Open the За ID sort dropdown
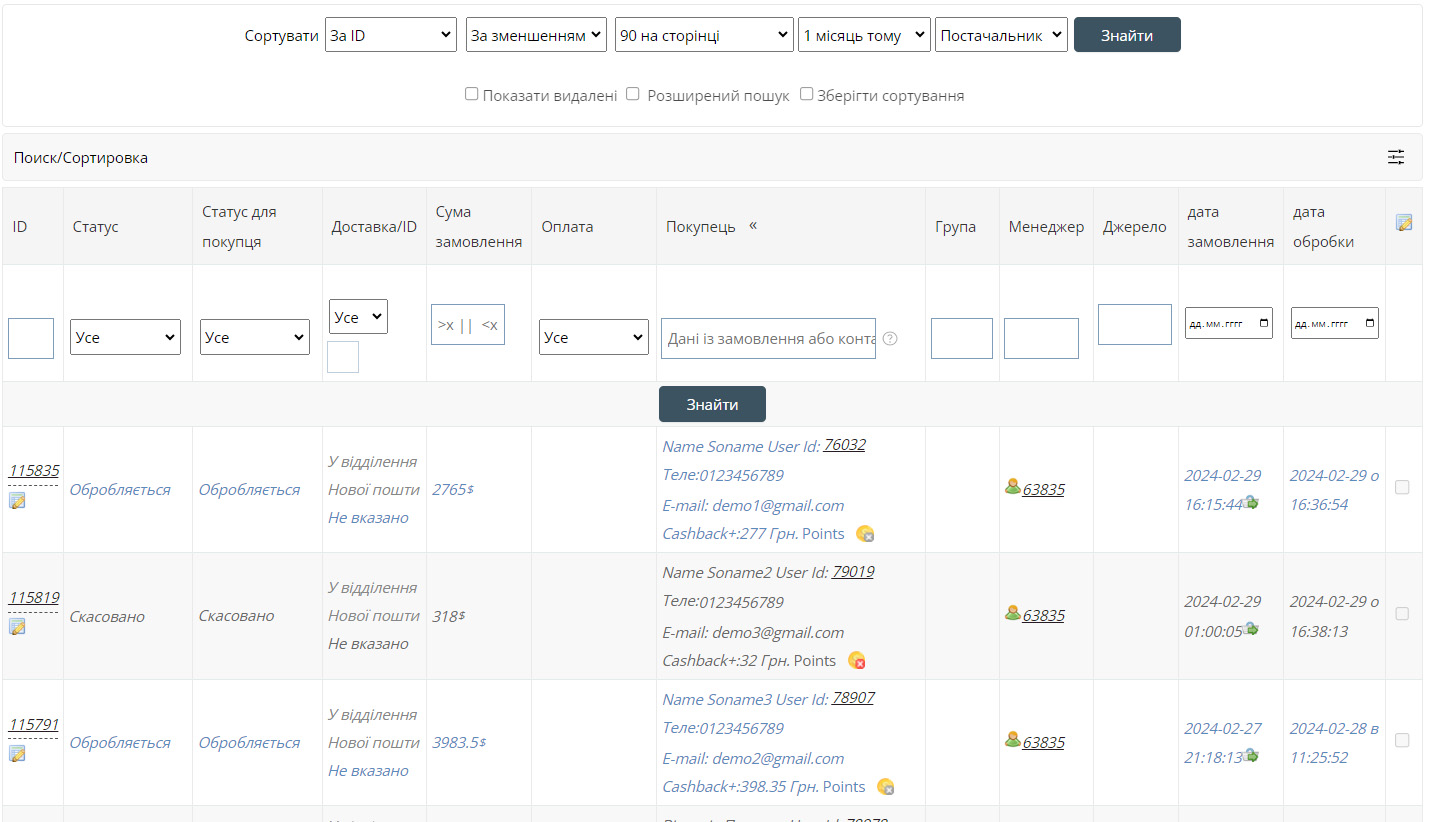 coord(391,35)
